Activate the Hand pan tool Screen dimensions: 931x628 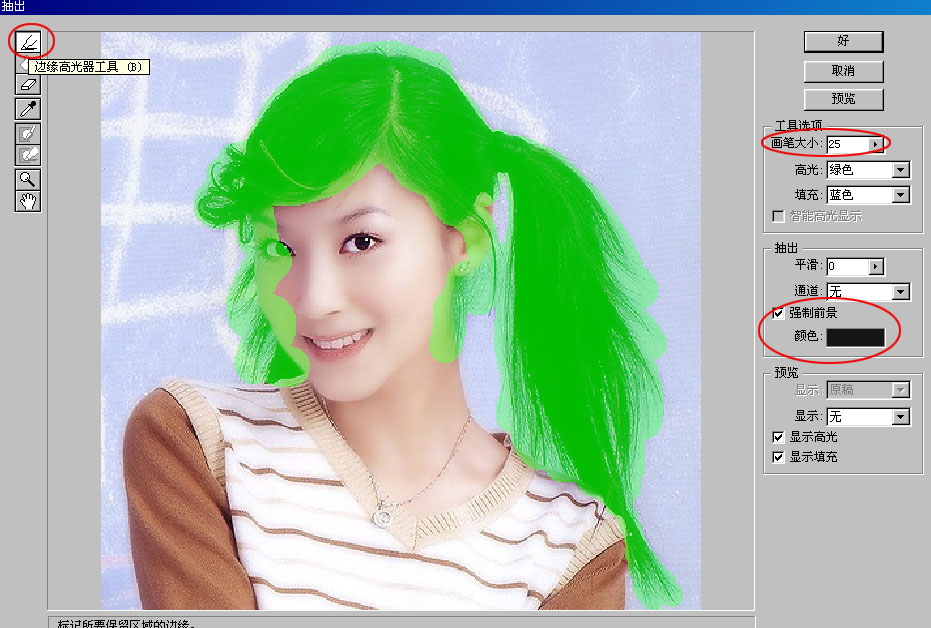[28, 201]
